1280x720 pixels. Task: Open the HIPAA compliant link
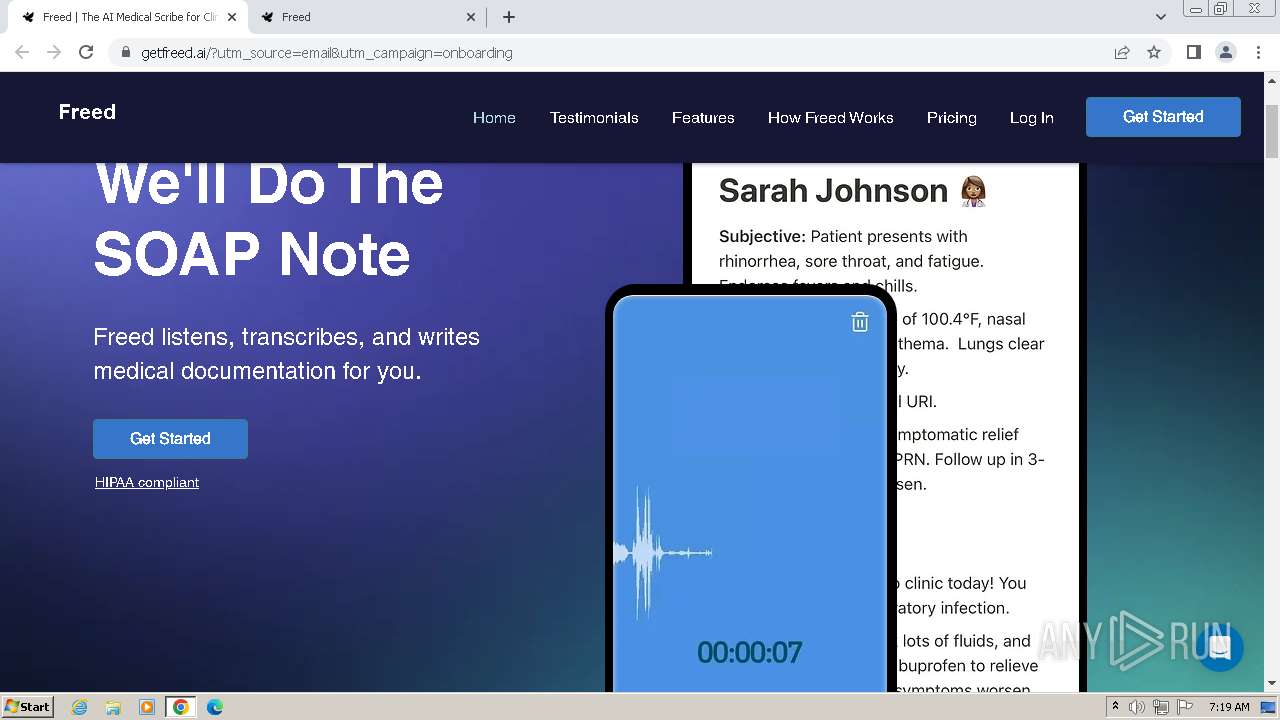tap(147, 482)
